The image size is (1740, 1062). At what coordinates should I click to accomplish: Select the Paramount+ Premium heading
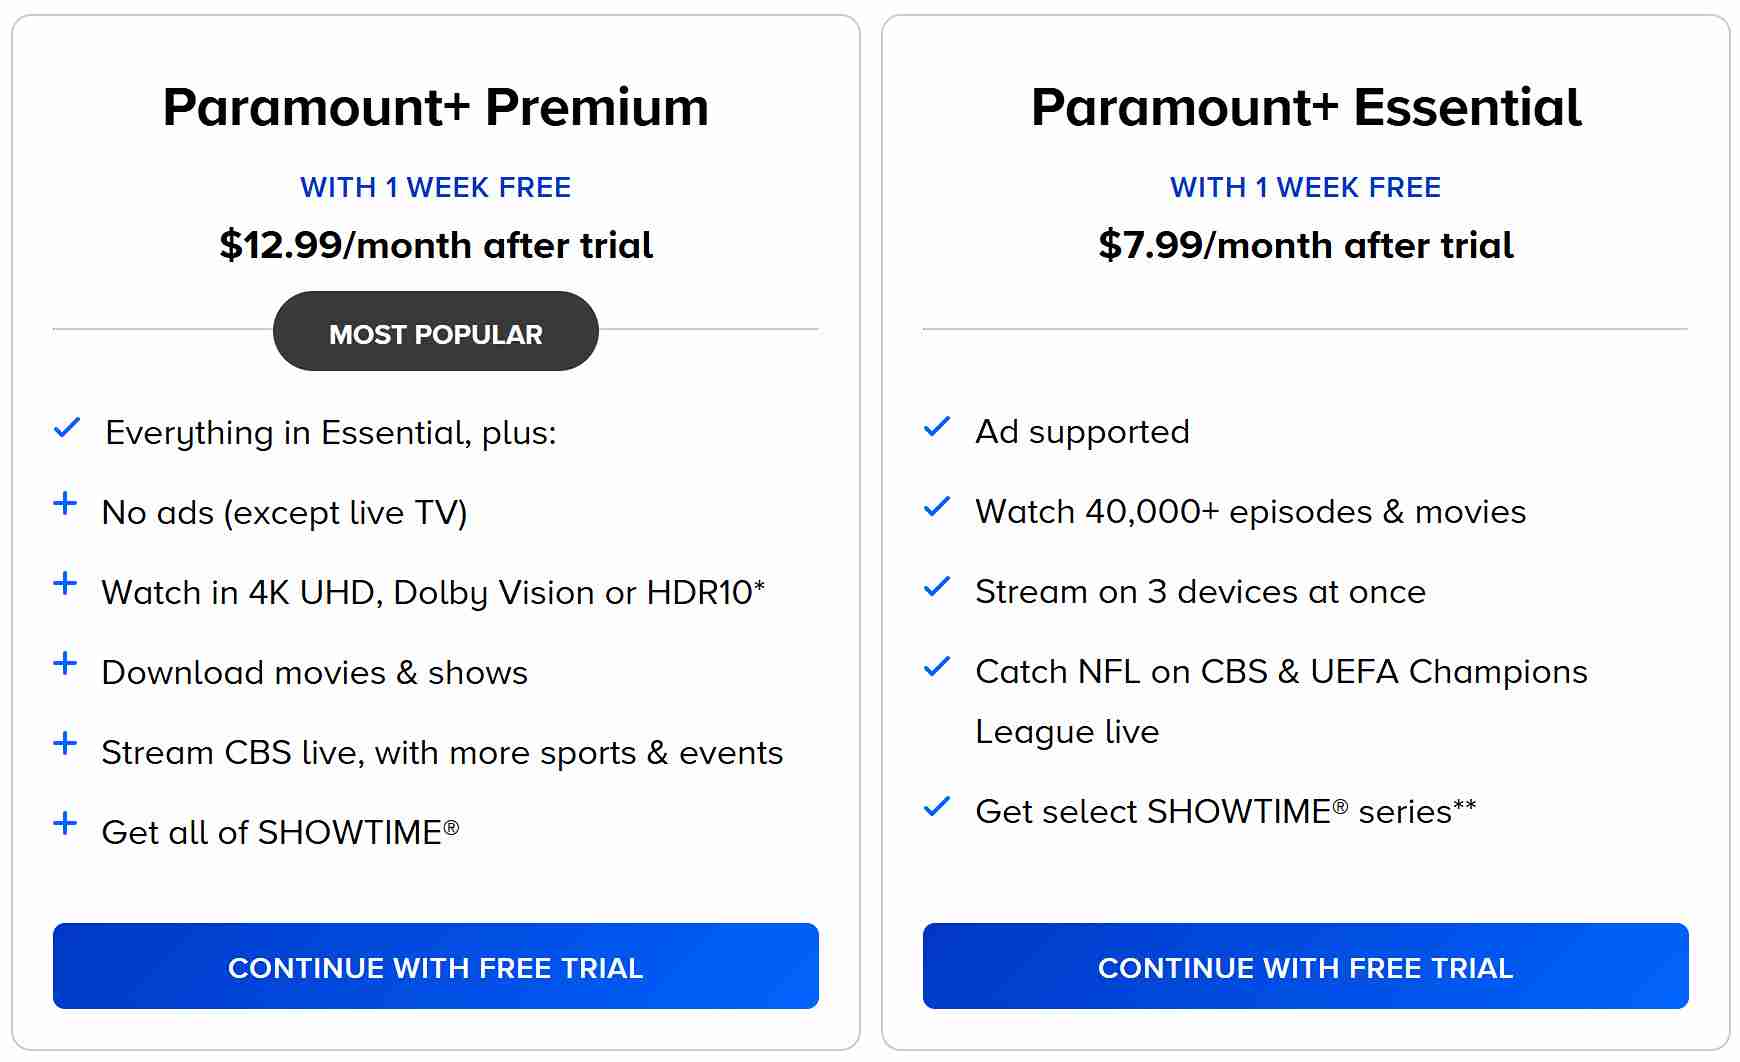[x=436, y=107]
